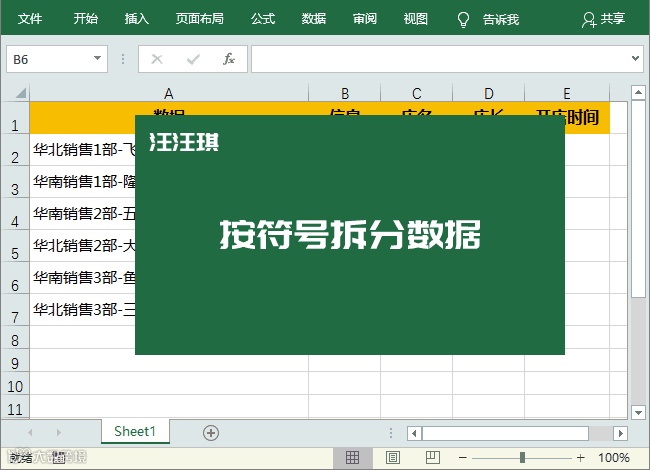Click the horizontal scrollbar right arrow
The image size is (650, 470).
point(621,434)
